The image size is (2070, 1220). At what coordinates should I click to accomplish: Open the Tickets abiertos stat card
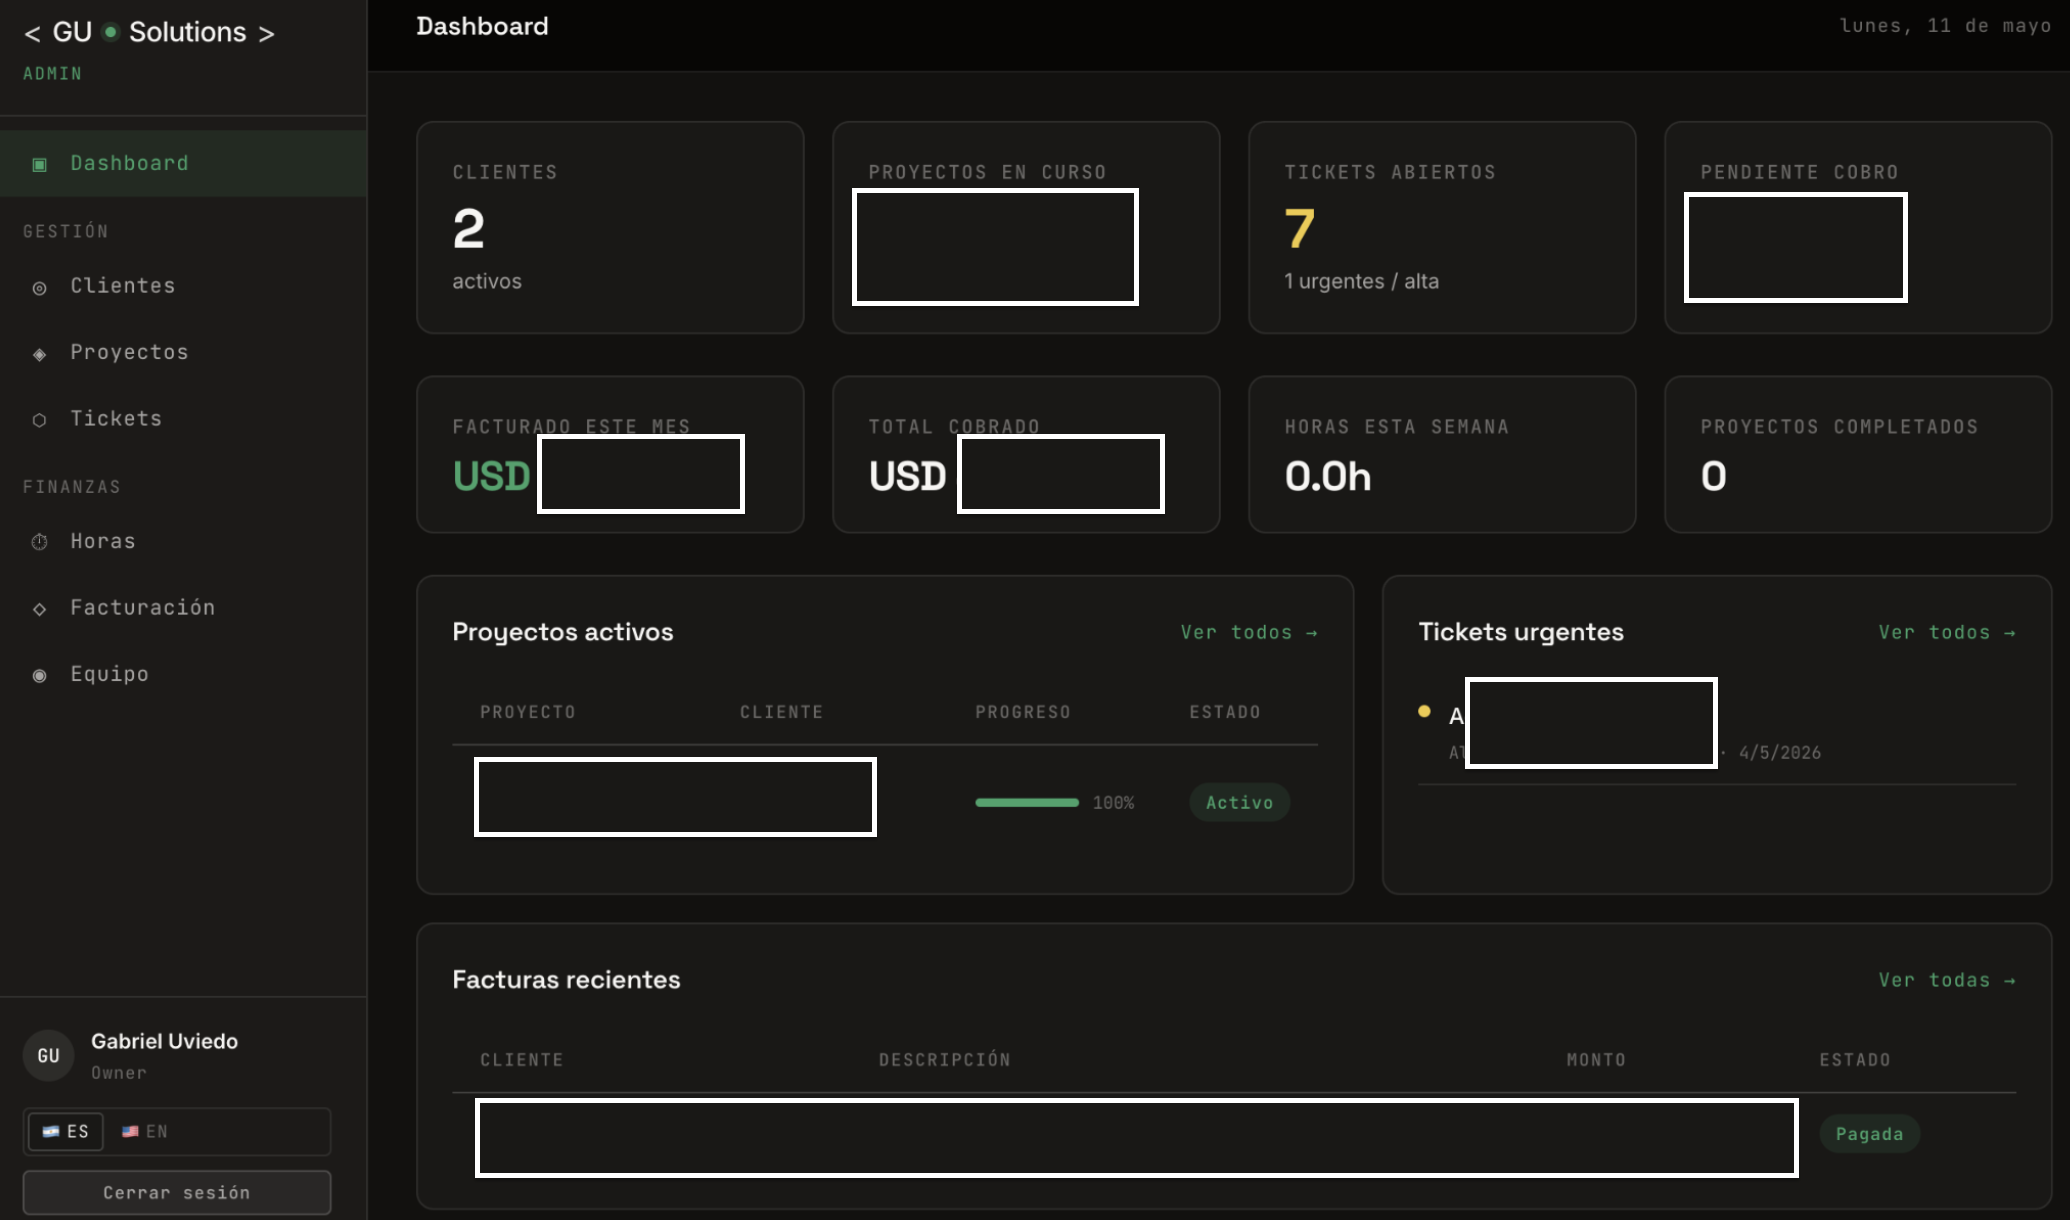(x=1442, y=227)
